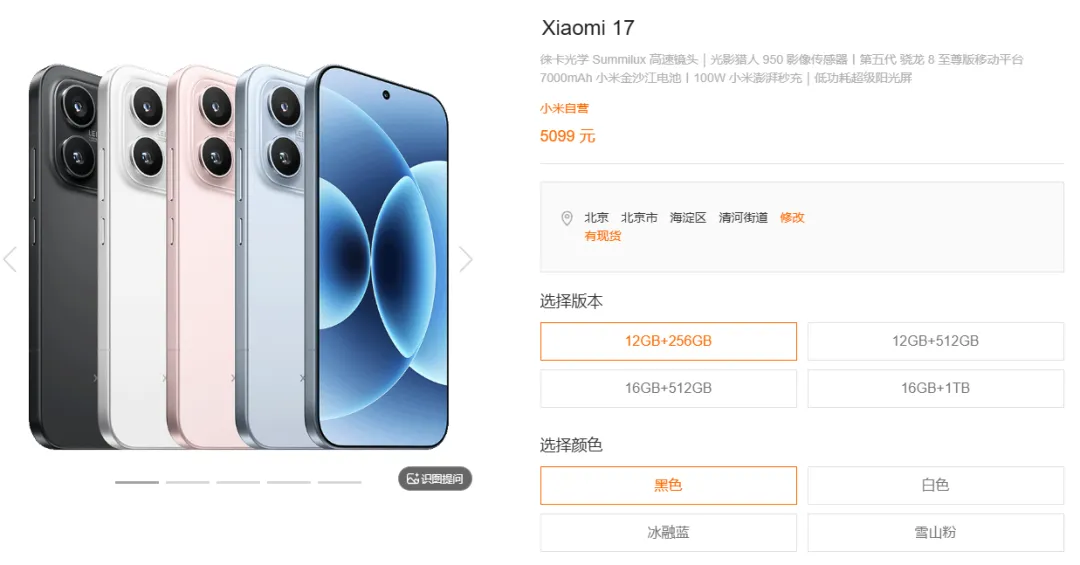Select the 白色 color option

coord(935,485)
